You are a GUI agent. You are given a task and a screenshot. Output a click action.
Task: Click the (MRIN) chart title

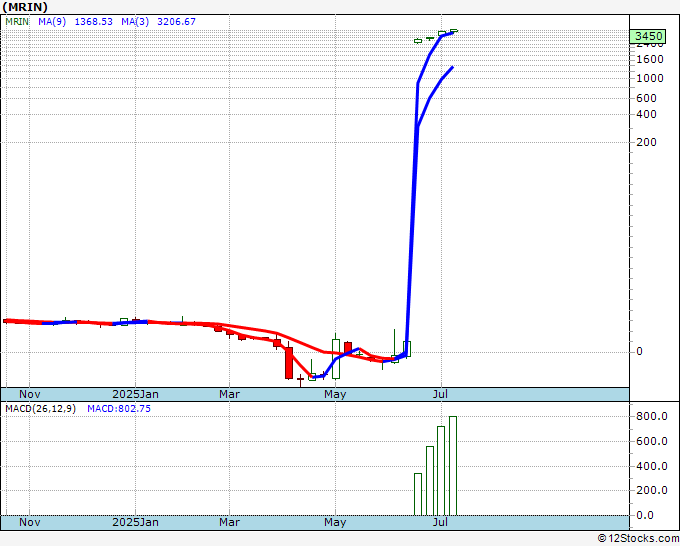click(25, 7)
